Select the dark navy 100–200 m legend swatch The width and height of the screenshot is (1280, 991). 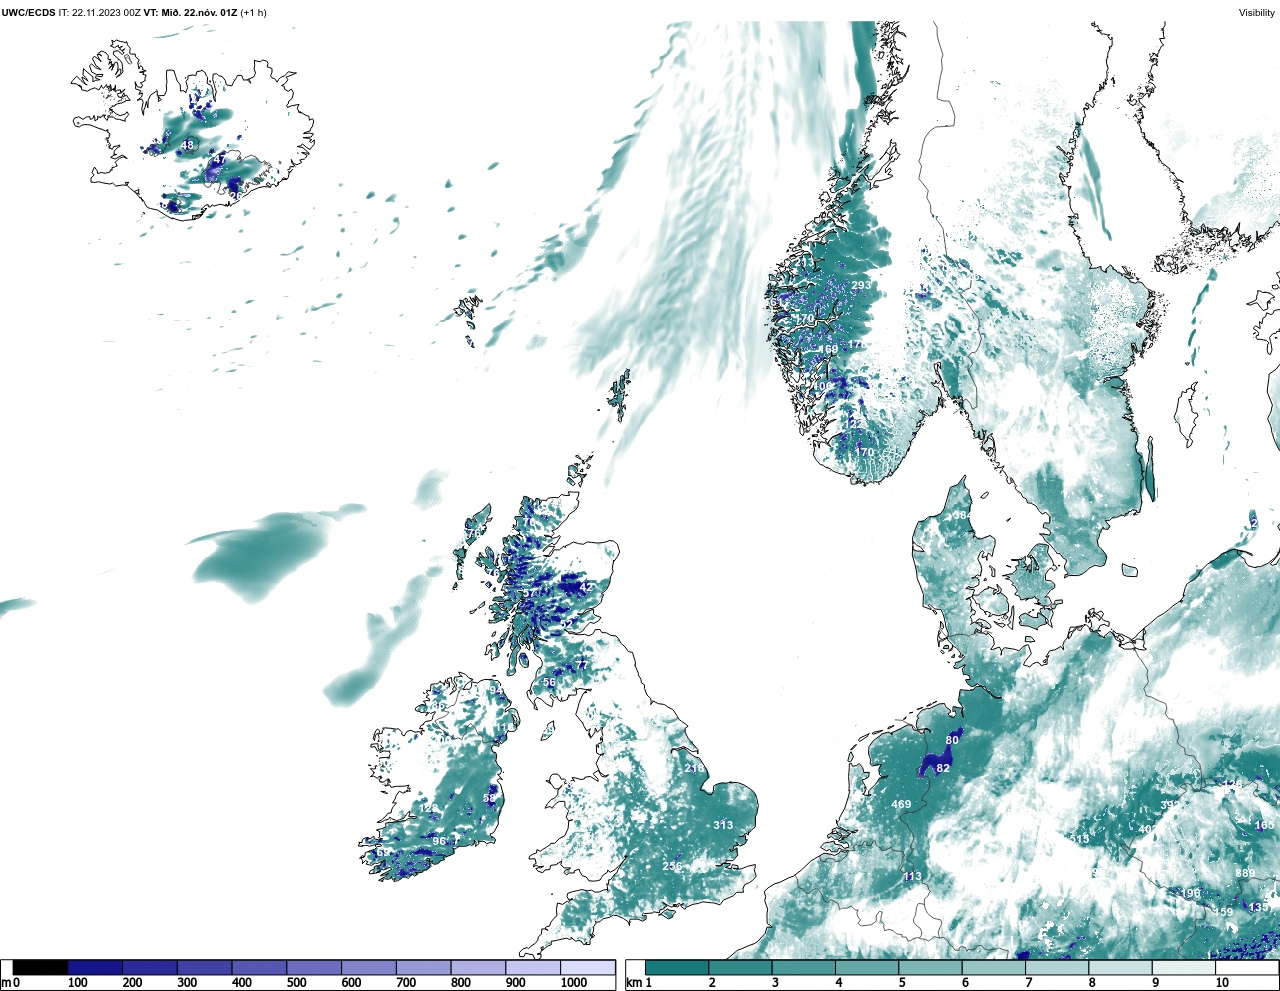coord(95,968)
